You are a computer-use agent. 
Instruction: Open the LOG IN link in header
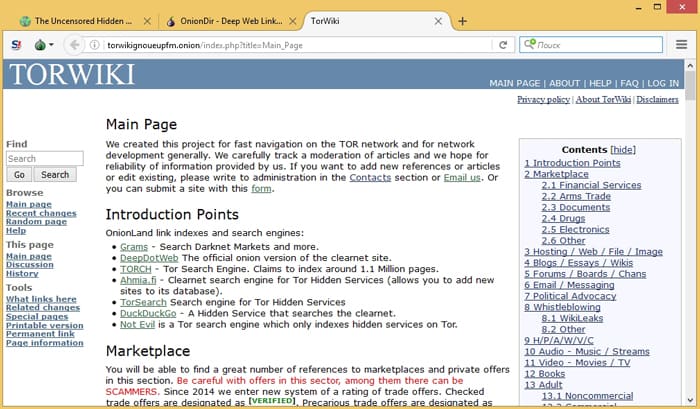click(x=663, y=83)
